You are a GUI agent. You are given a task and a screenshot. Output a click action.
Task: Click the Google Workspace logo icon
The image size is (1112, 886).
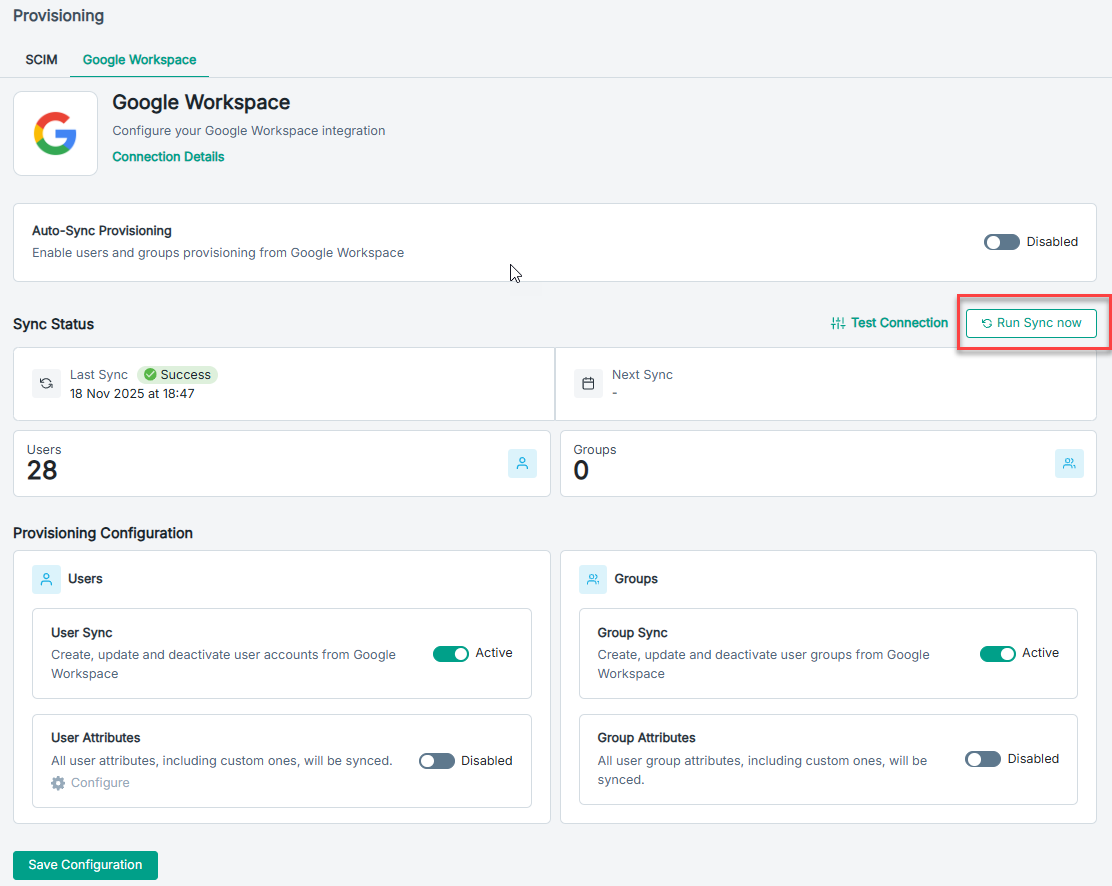55,134
